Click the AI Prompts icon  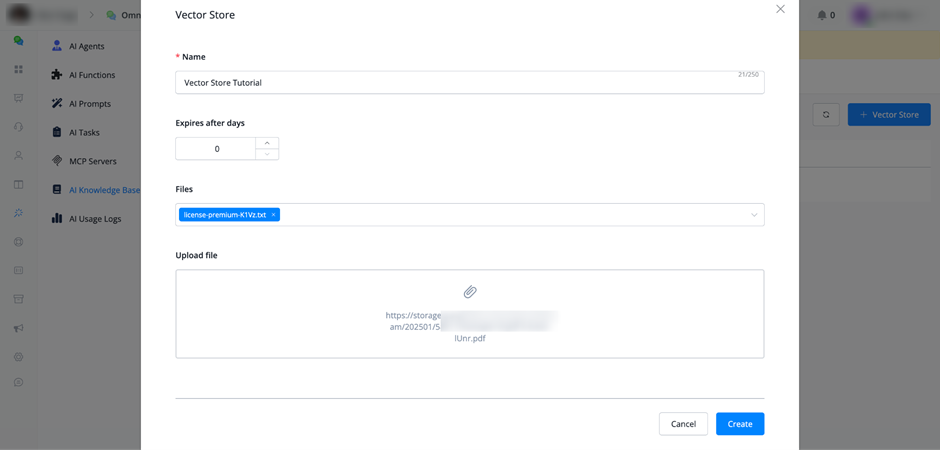pyautogui.click(x=57, y=104)
